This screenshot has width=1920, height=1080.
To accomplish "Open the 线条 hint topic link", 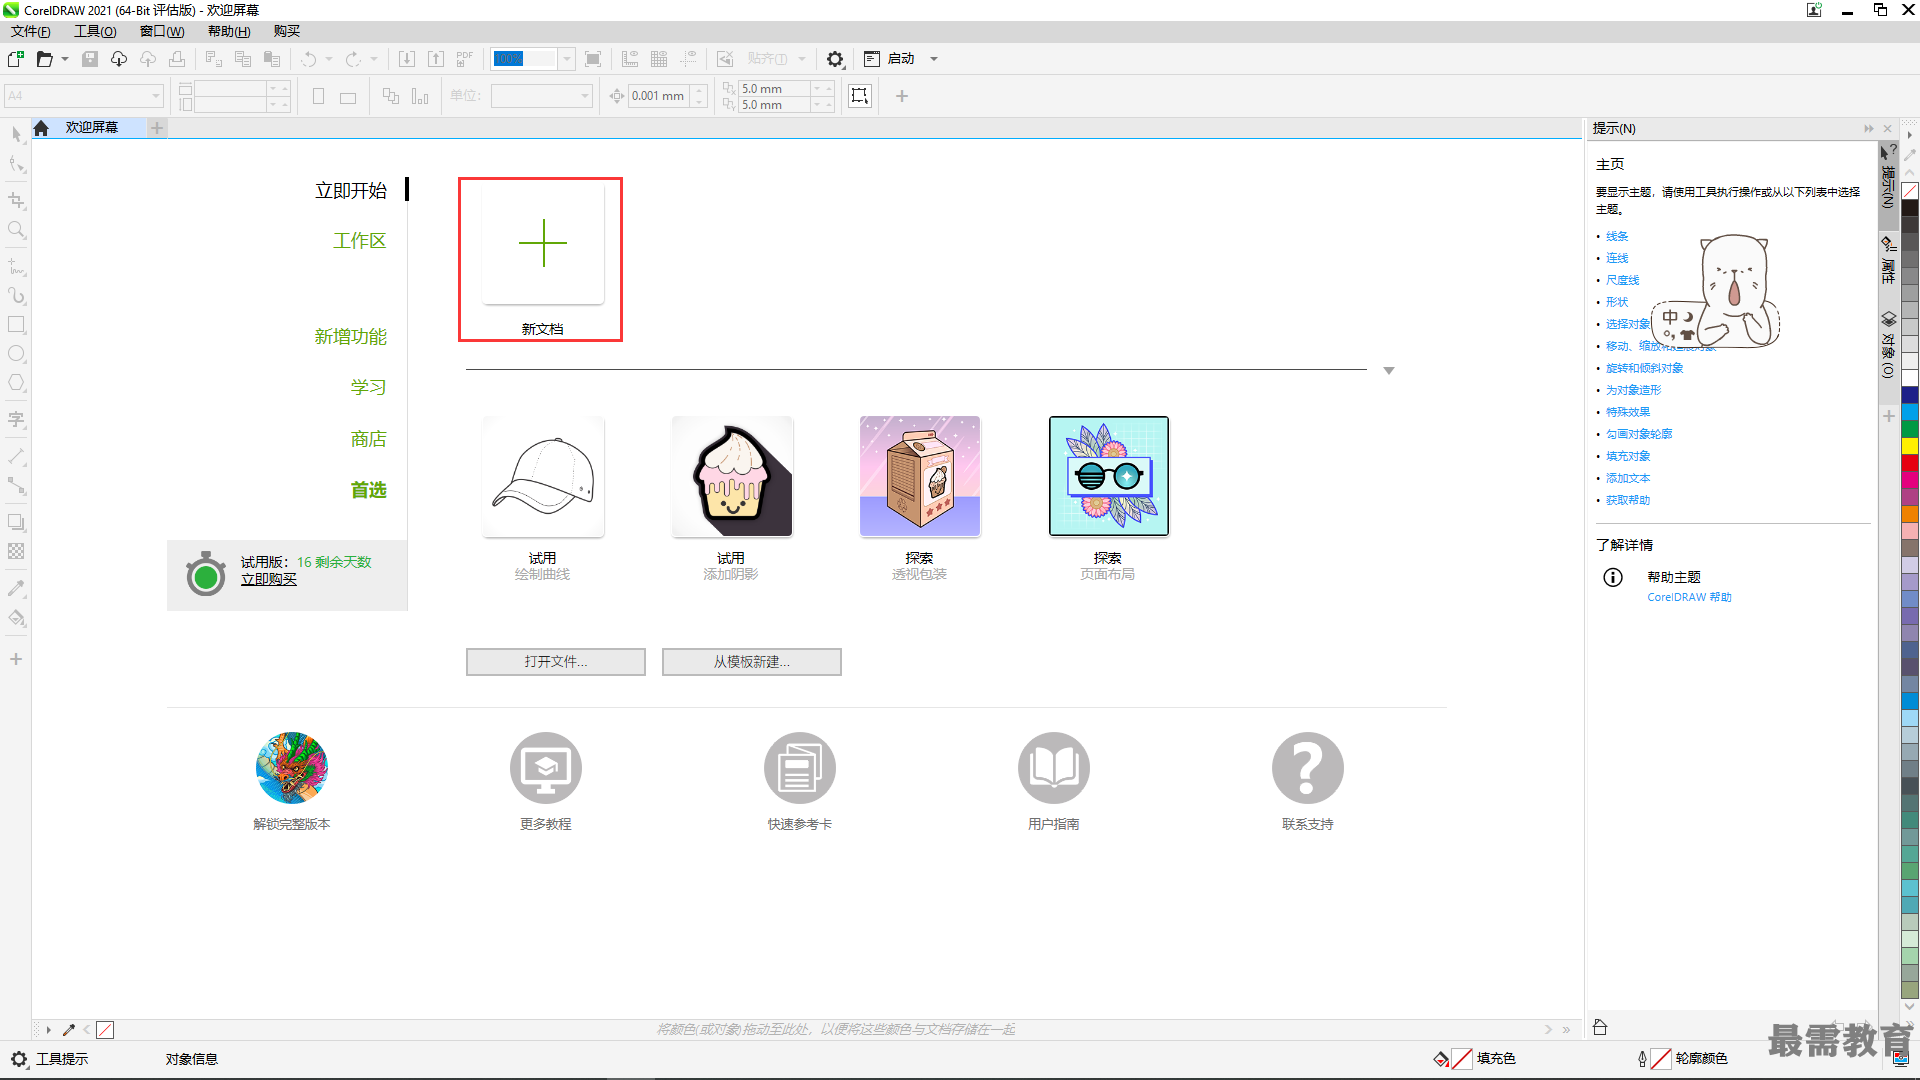I will coord(1617,237).
